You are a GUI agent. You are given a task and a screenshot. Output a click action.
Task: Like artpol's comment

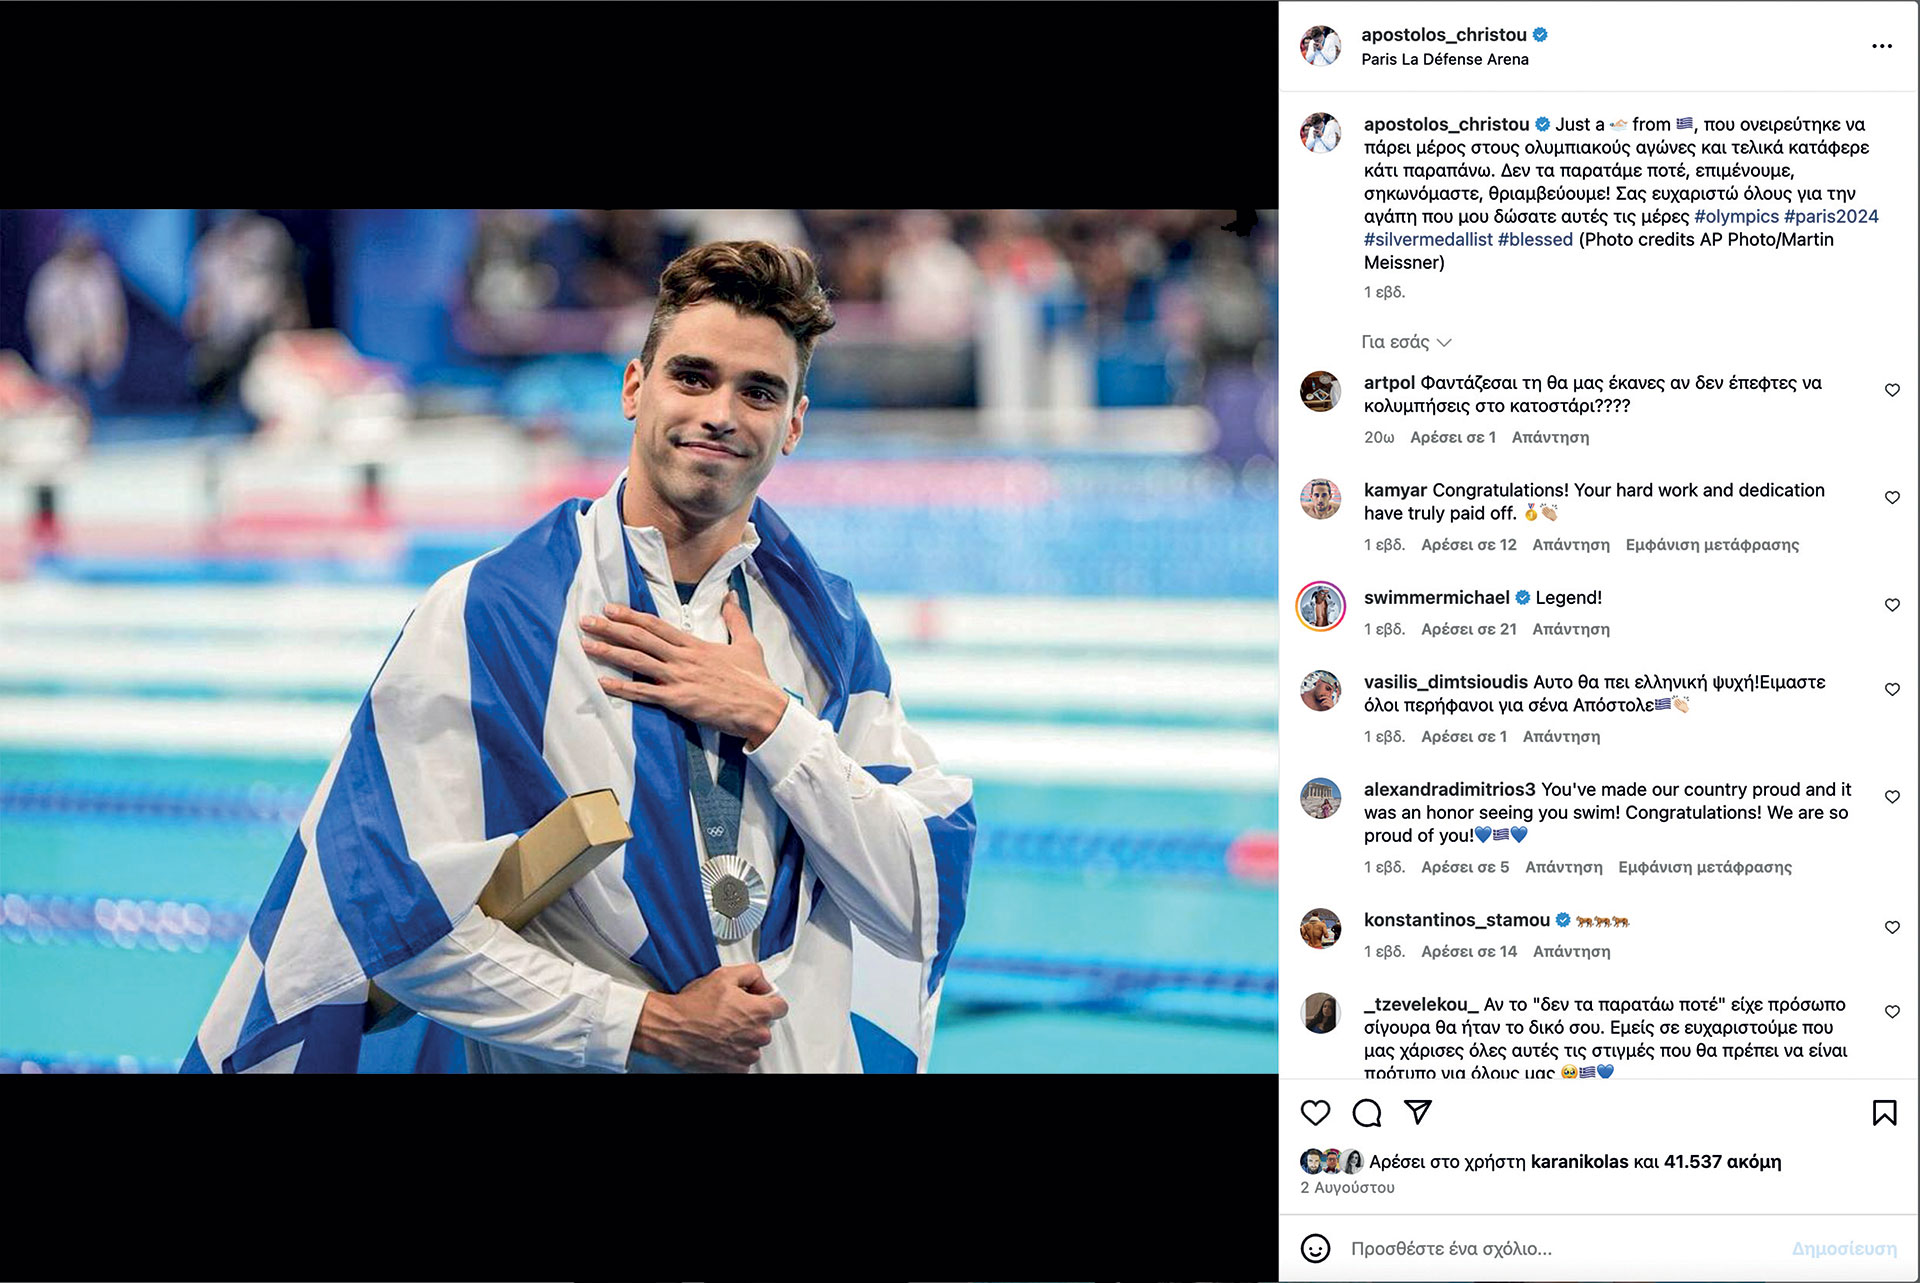click(x=1892, y=390)
